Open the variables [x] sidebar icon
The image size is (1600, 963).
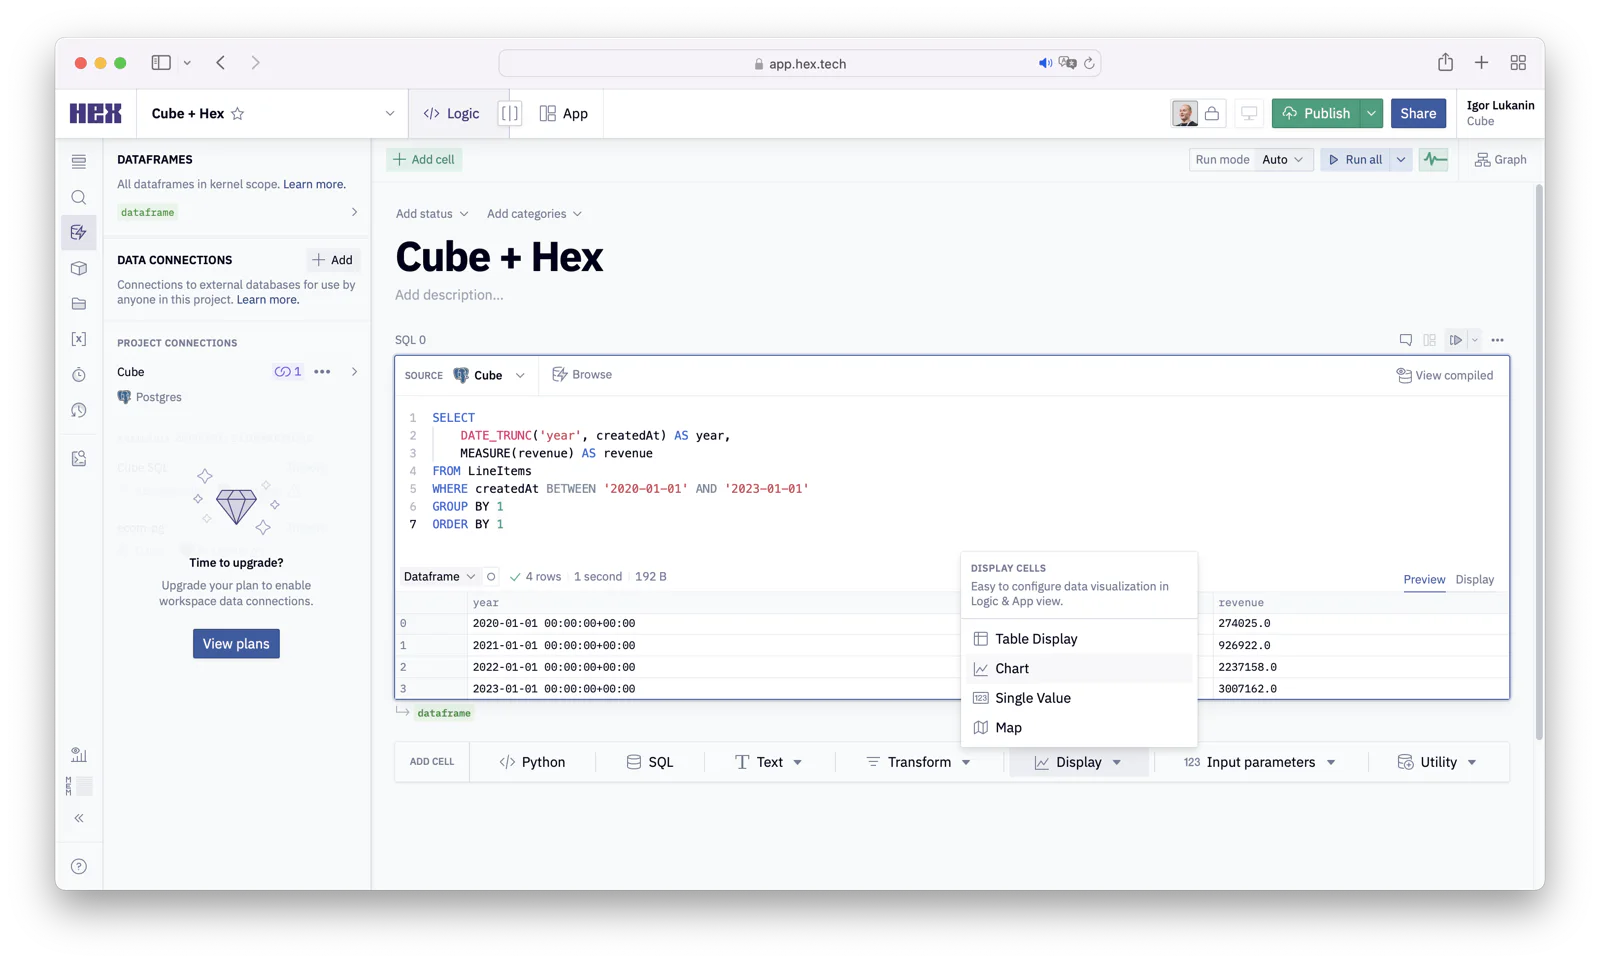79,339
